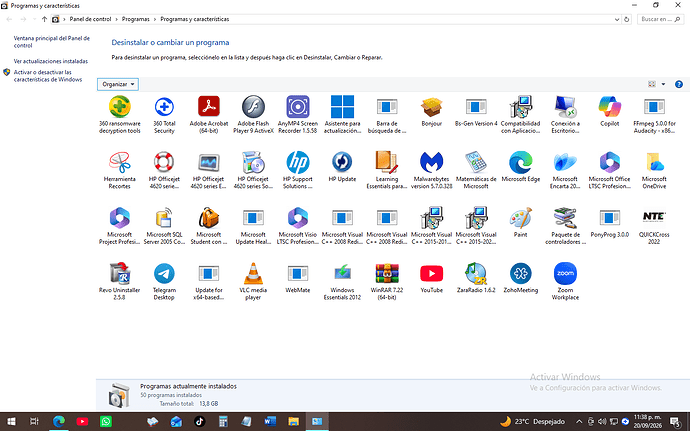Select Telegram Desktop program
The height and width of the screenshot is (431, 690).
(x=164, y=281)
